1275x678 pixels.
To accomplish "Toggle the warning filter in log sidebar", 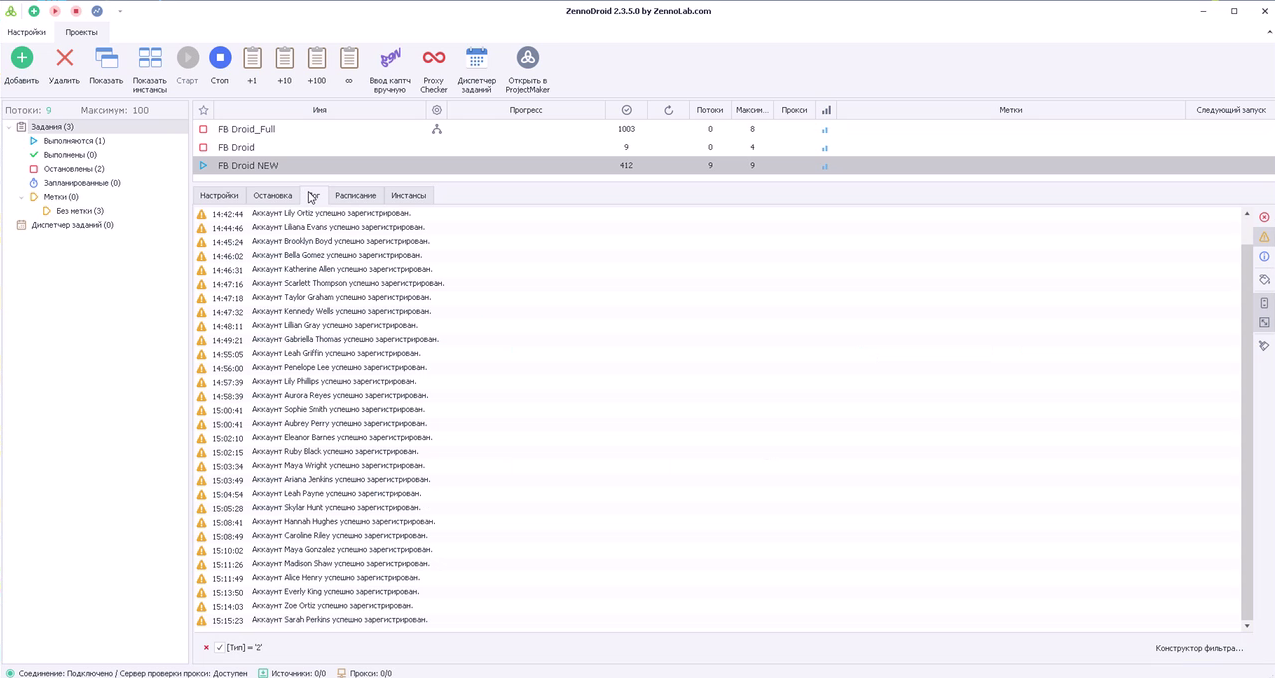I will click(x=1264, y=237).
